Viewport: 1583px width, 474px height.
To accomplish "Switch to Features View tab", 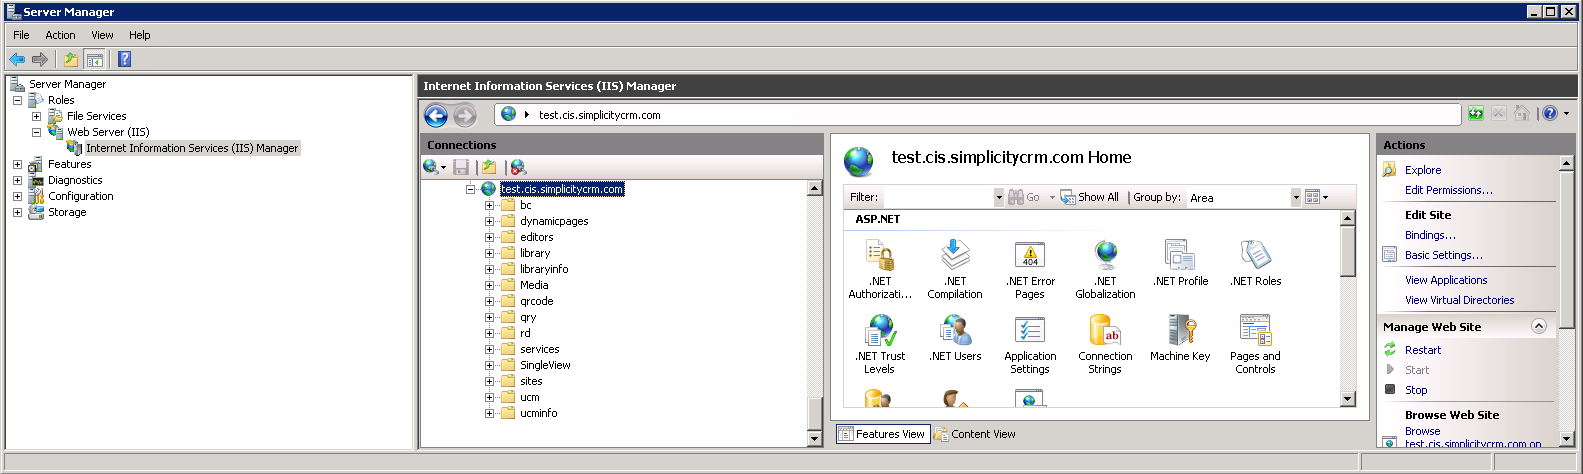I will (x=883, y=434).
